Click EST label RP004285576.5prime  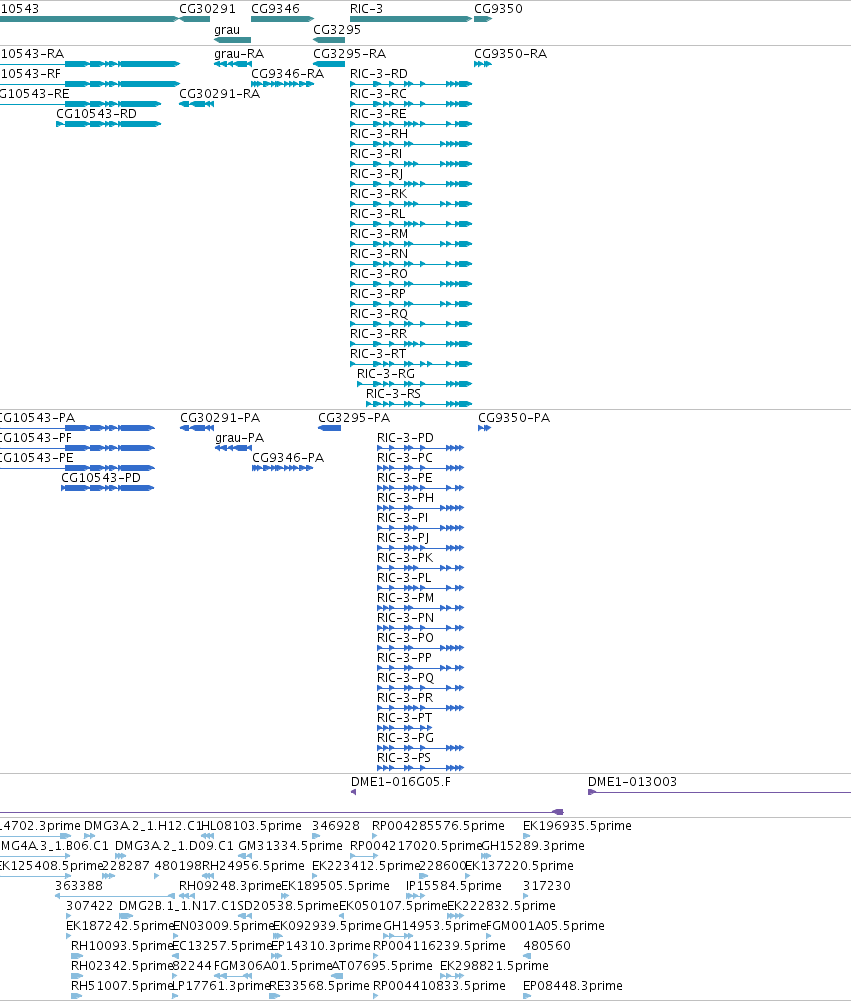[438, 826]
